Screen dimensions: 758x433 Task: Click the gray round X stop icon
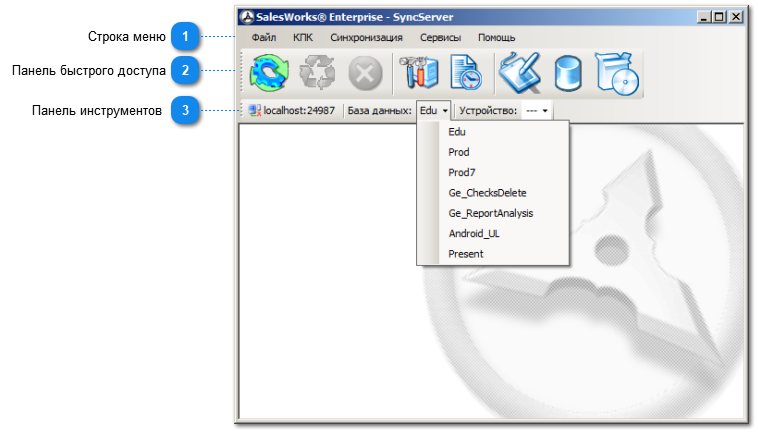click(x=365, y=74)
